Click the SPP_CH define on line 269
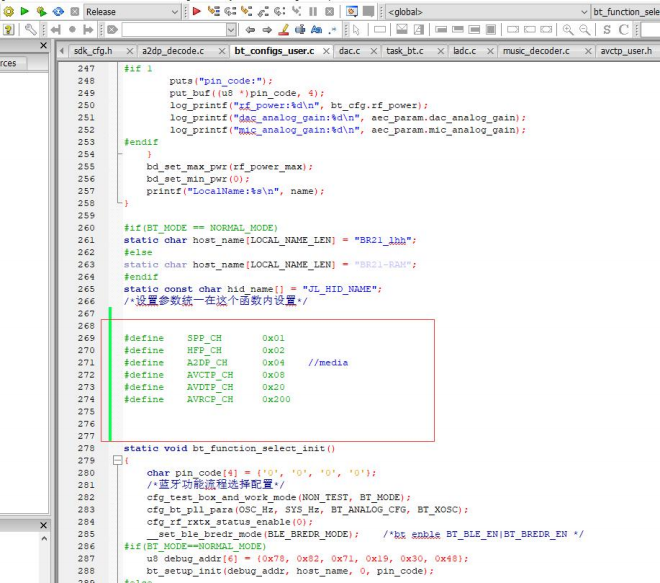Image resolution: width=660 pixels, height=583 pixels. (x=204, y=338)
